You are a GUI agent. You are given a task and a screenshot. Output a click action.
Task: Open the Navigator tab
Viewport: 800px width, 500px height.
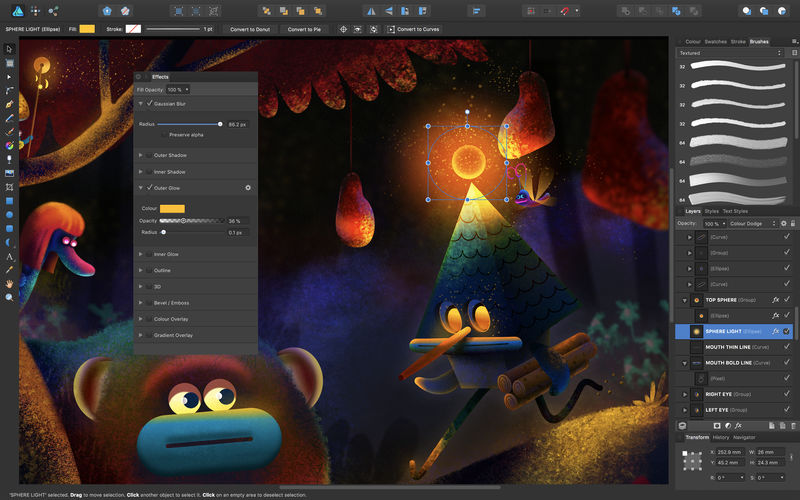744,437
